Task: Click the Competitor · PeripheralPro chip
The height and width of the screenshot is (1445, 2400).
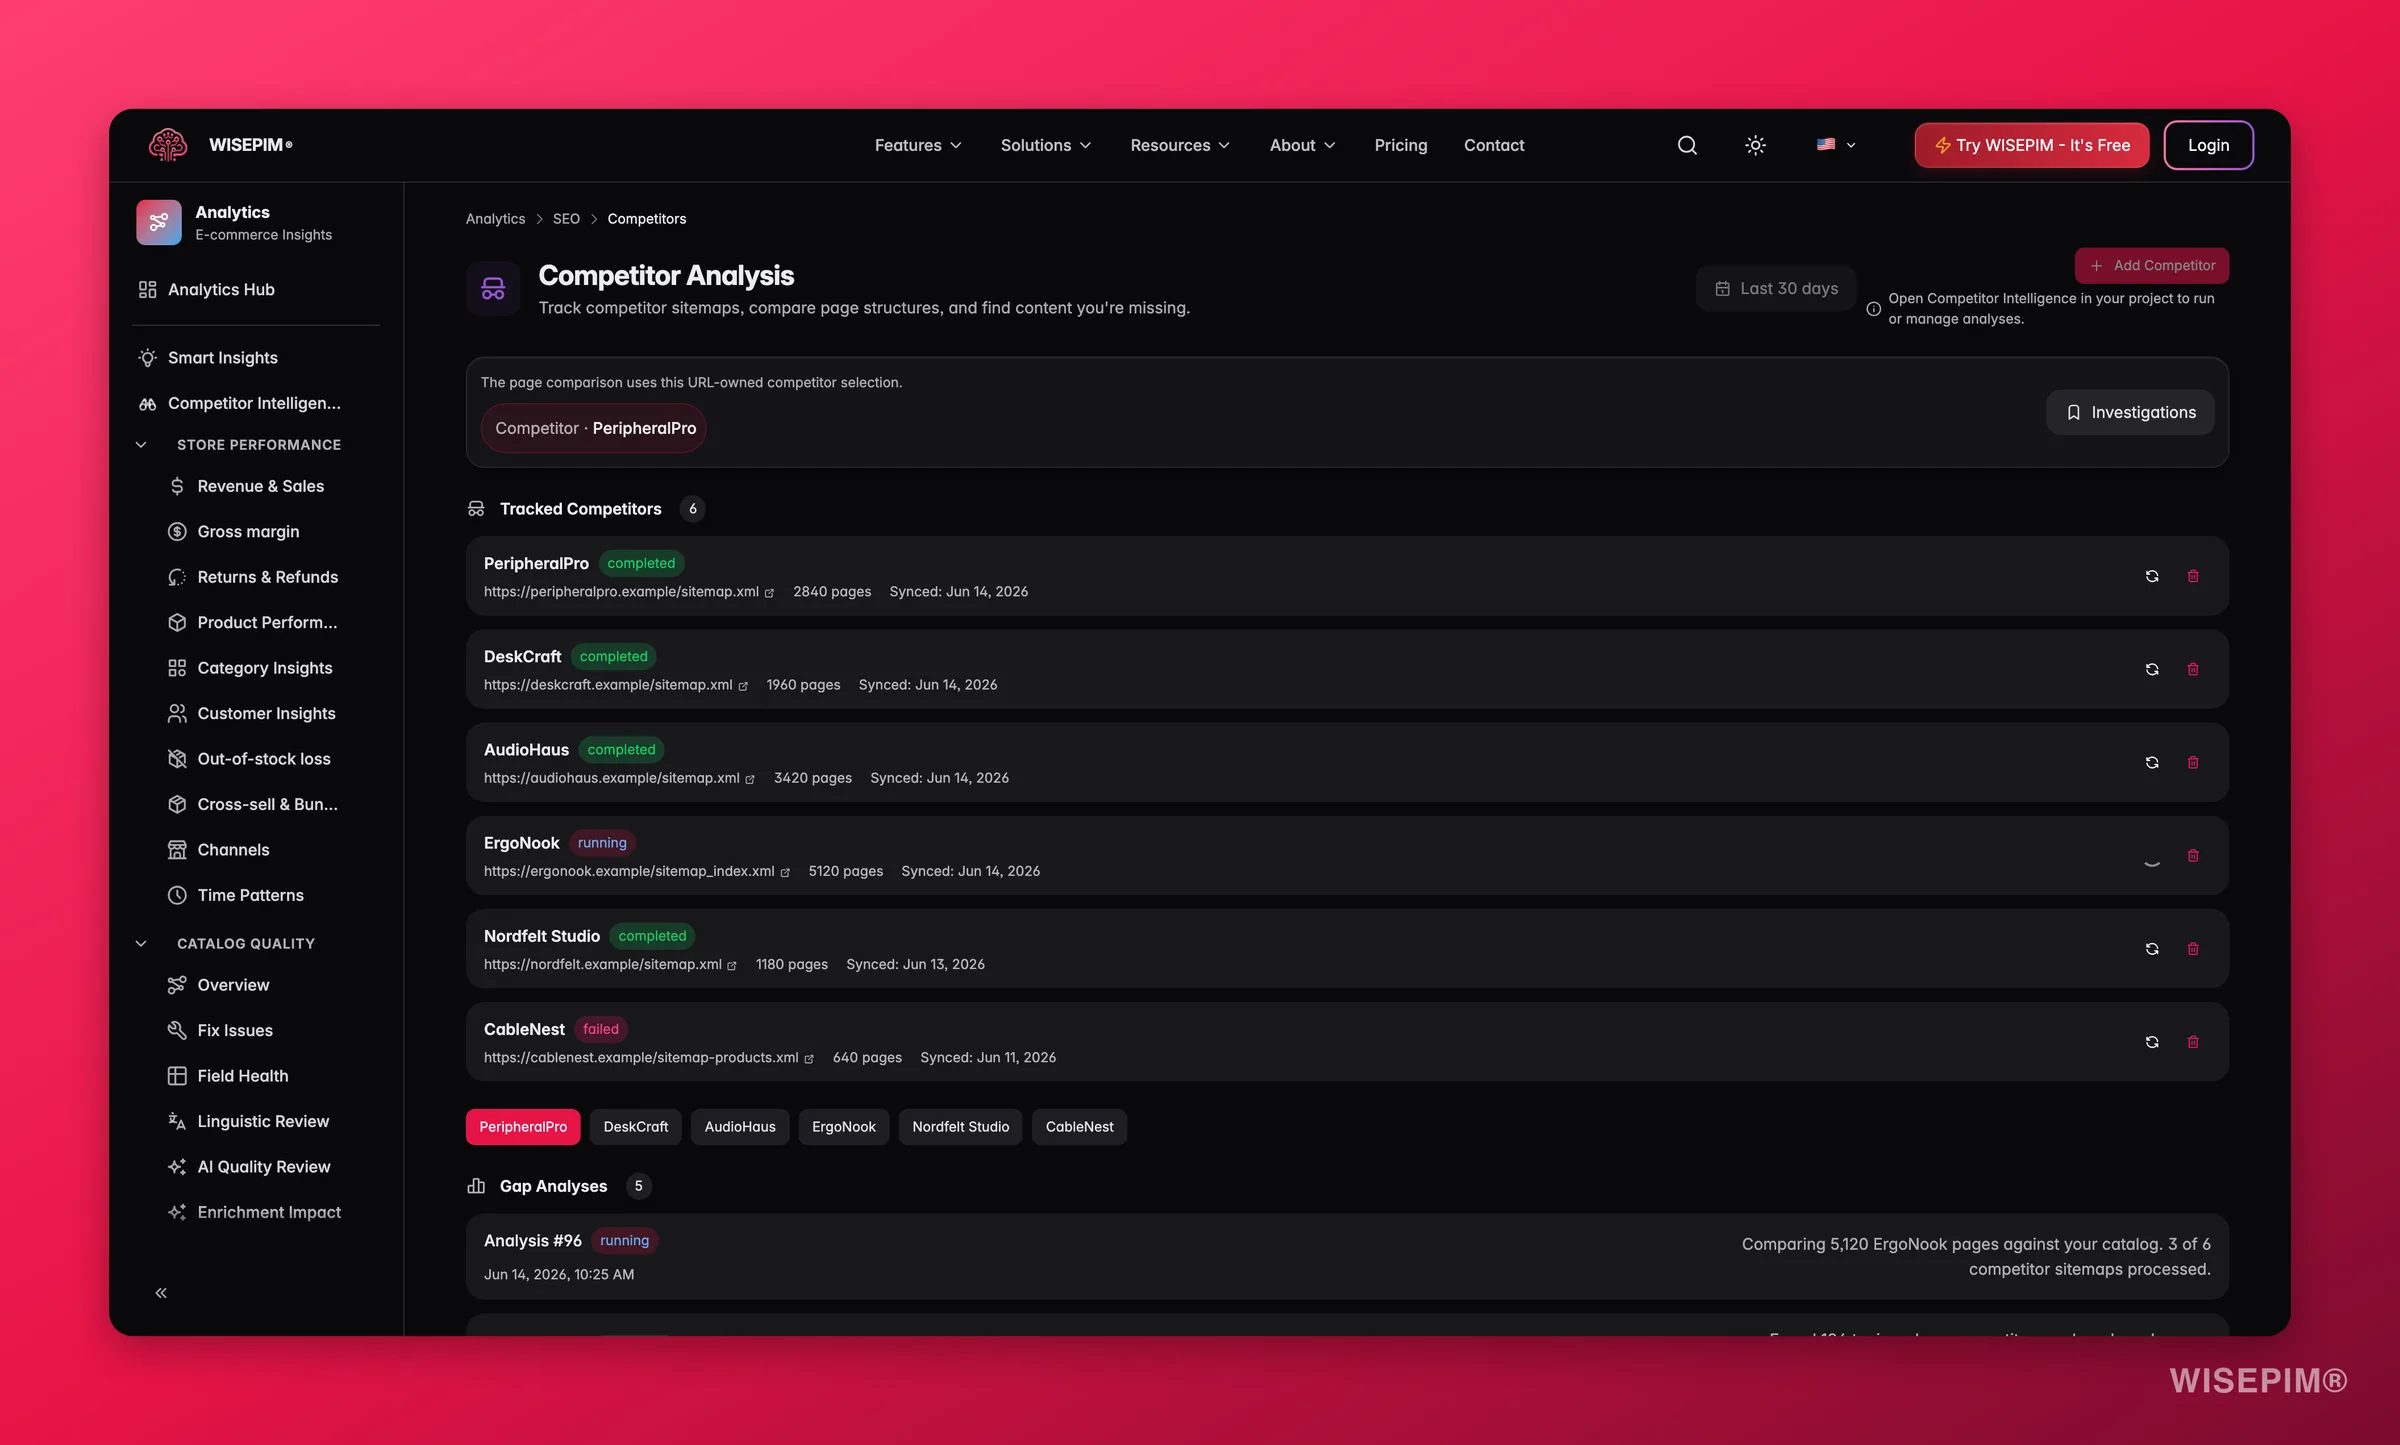Action: point(594,428)
